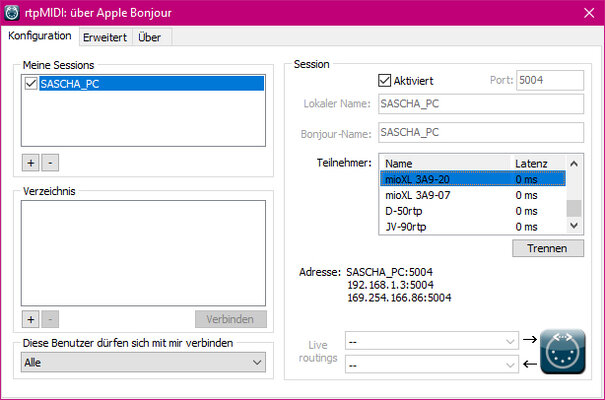This screenshot has height=400, width=605.
Task: Expand the incoming live routing dropdown
Action: point(432,364)
